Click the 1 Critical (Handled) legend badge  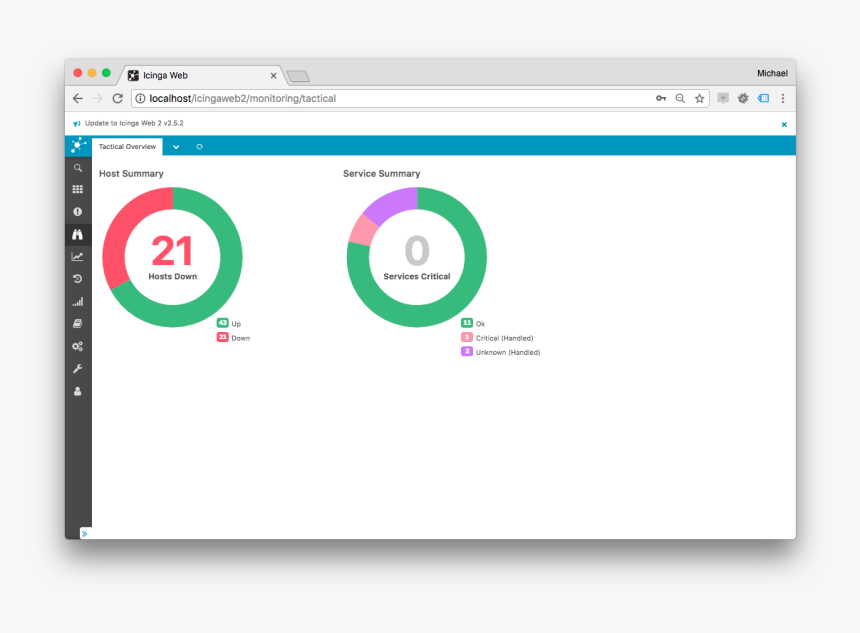467,337
